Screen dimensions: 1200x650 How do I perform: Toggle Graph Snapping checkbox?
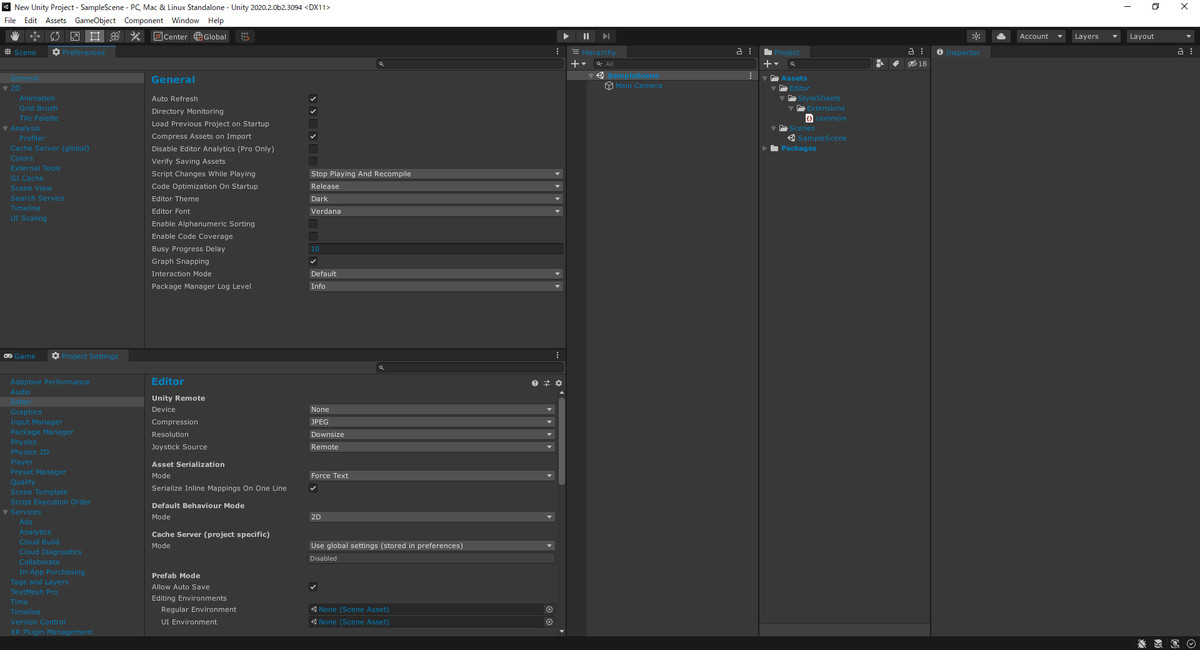(313, 261)
